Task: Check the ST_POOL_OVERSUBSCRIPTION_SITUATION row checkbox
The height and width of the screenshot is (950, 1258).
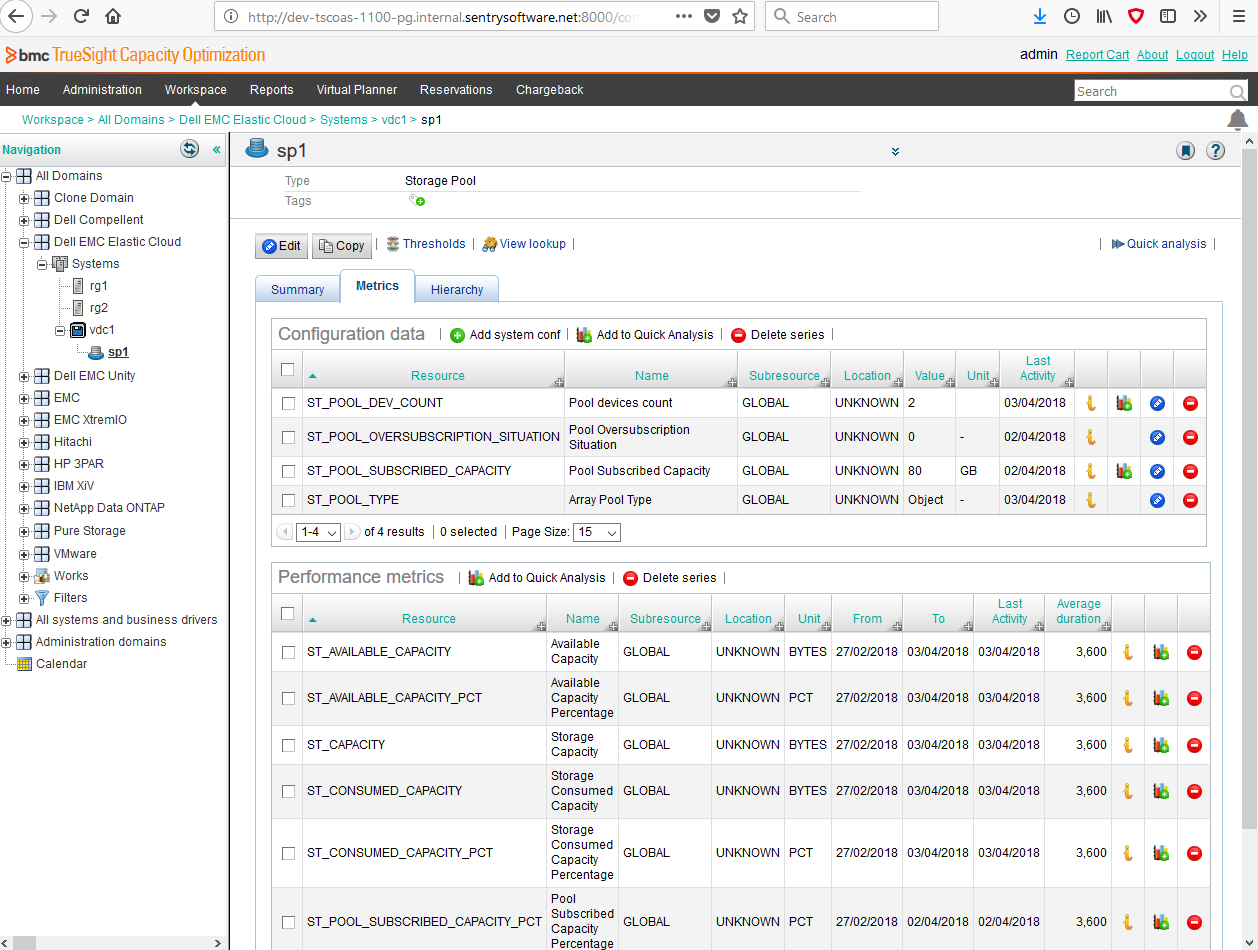Action: click(x=288, y=437)
